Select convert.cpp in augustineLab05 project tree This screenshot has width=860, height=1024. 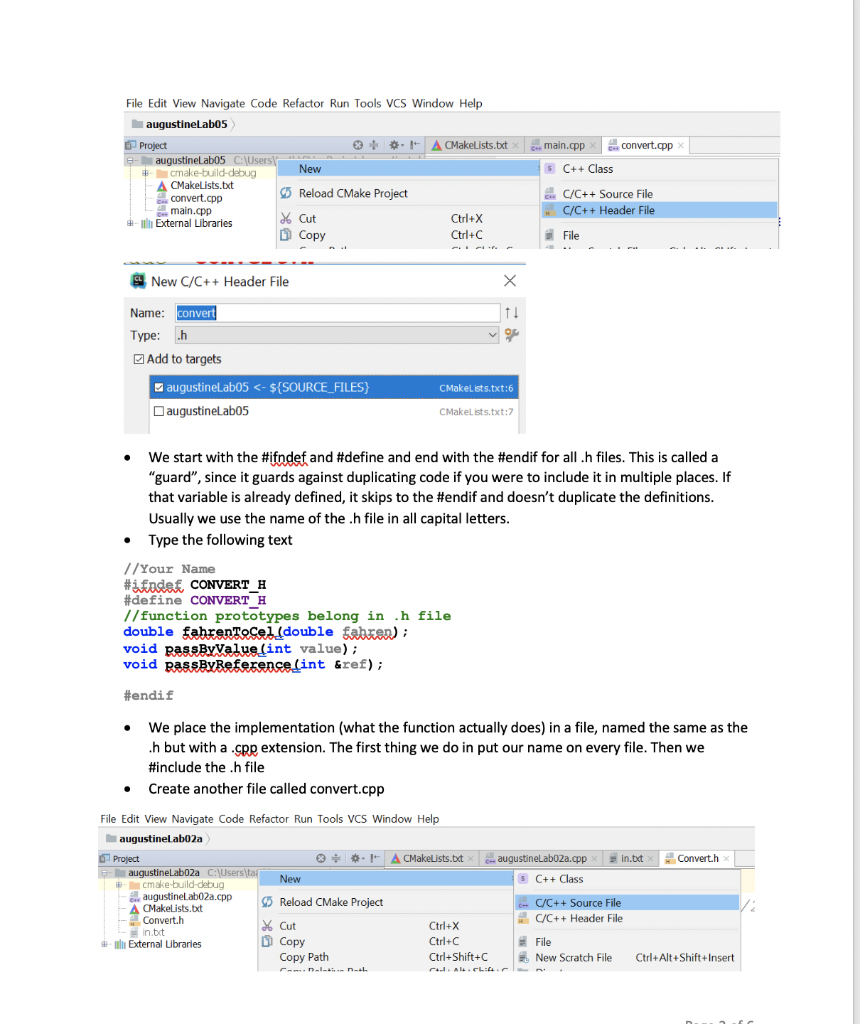[196, 199]
